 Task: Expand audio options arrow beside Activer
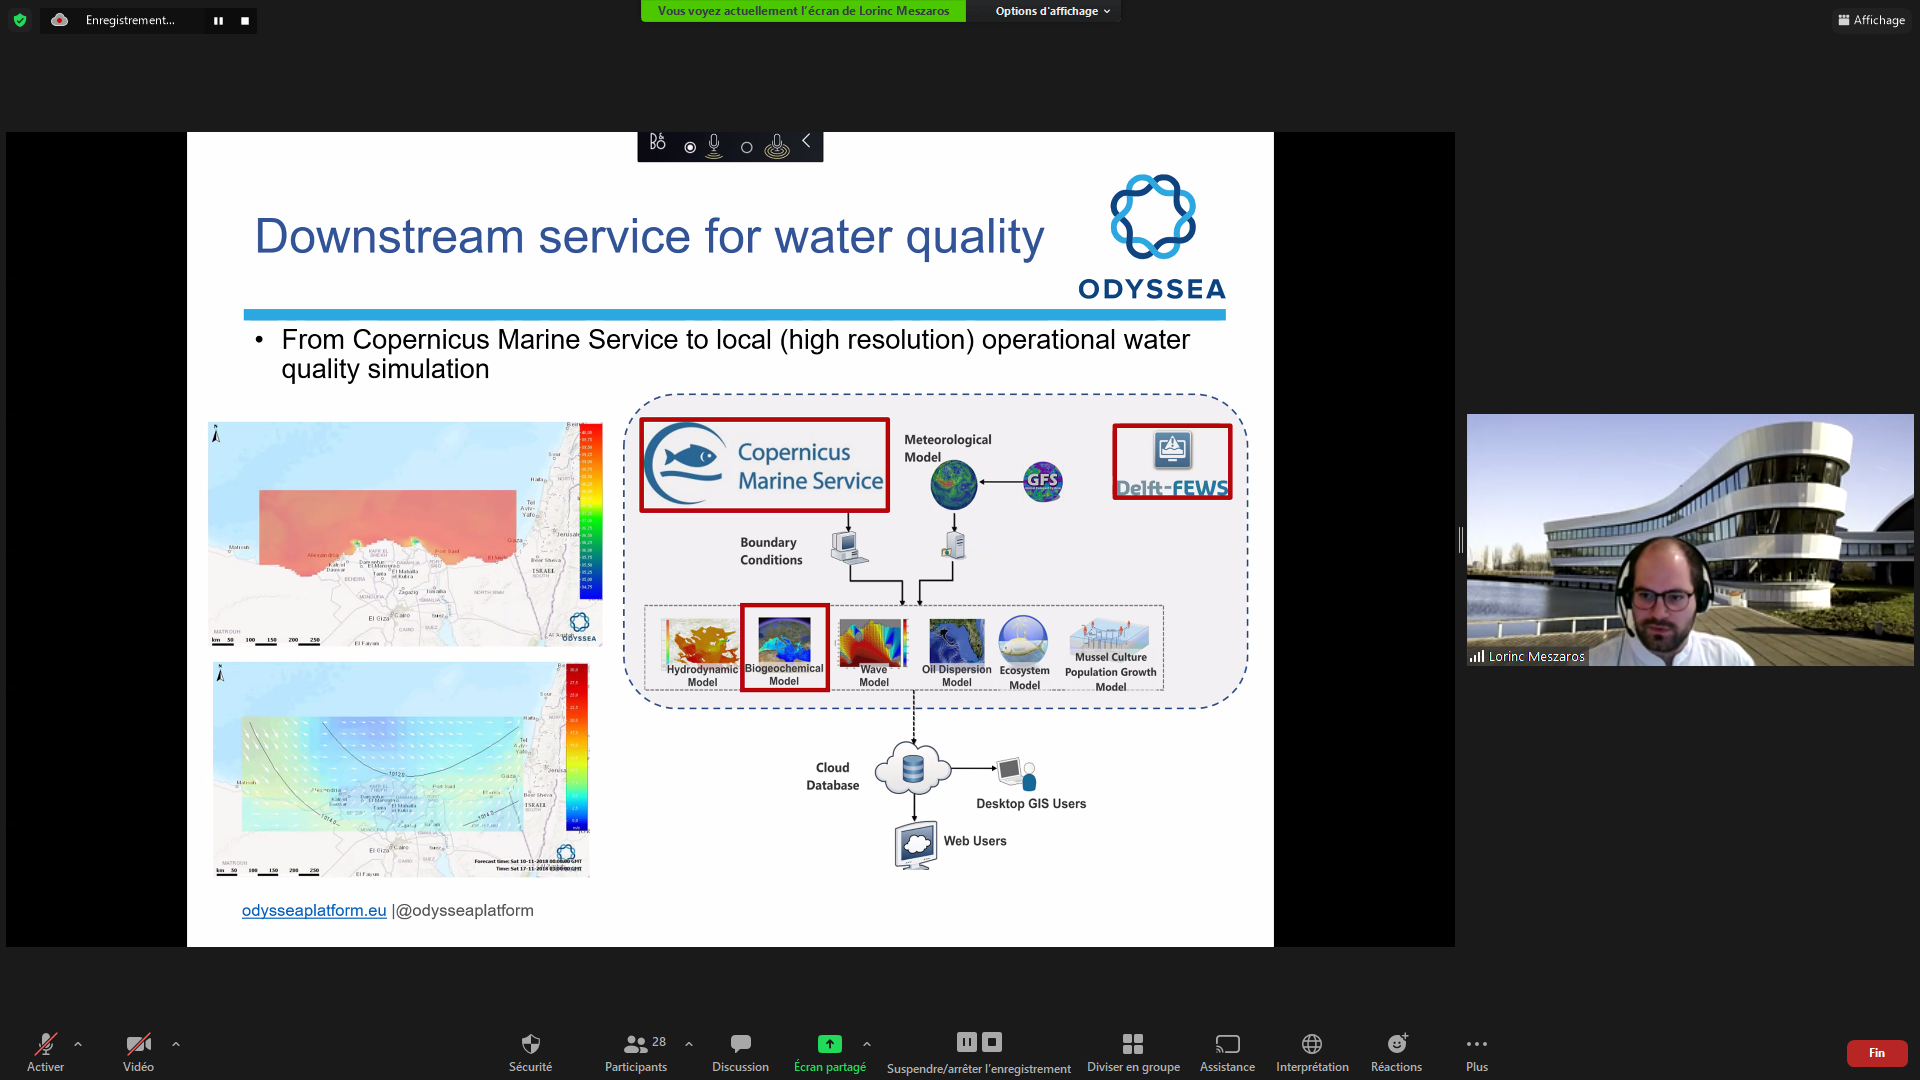78,1044
